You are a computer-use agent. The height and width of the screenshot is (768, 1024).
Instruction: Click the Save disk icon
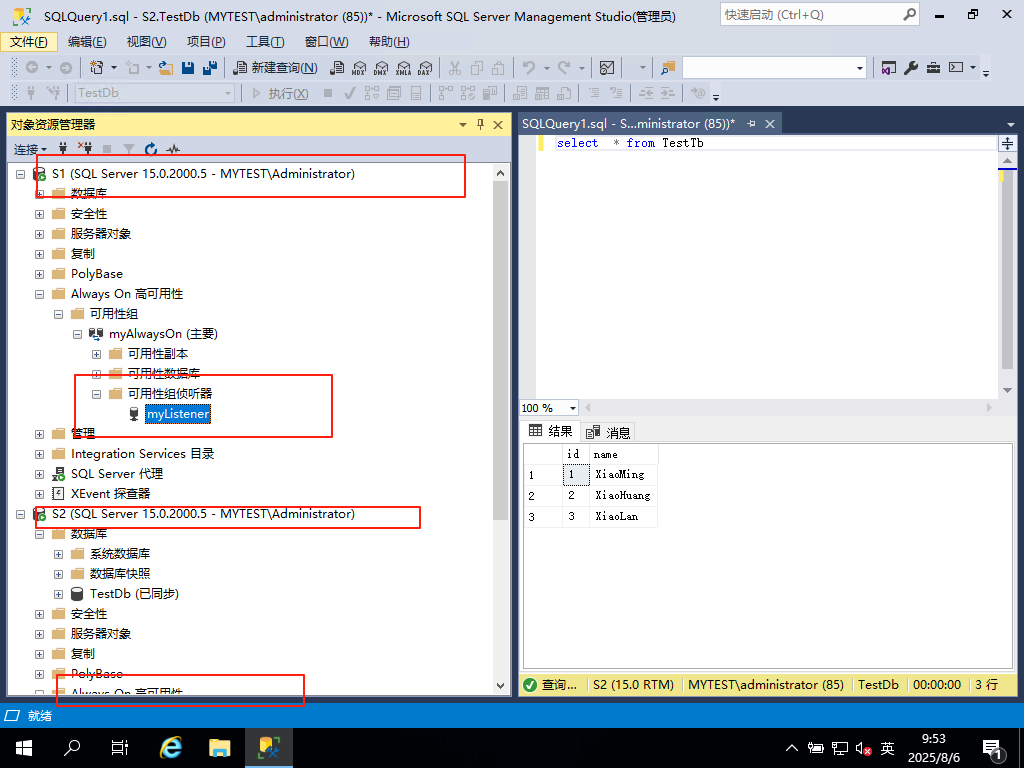point(188,67)
